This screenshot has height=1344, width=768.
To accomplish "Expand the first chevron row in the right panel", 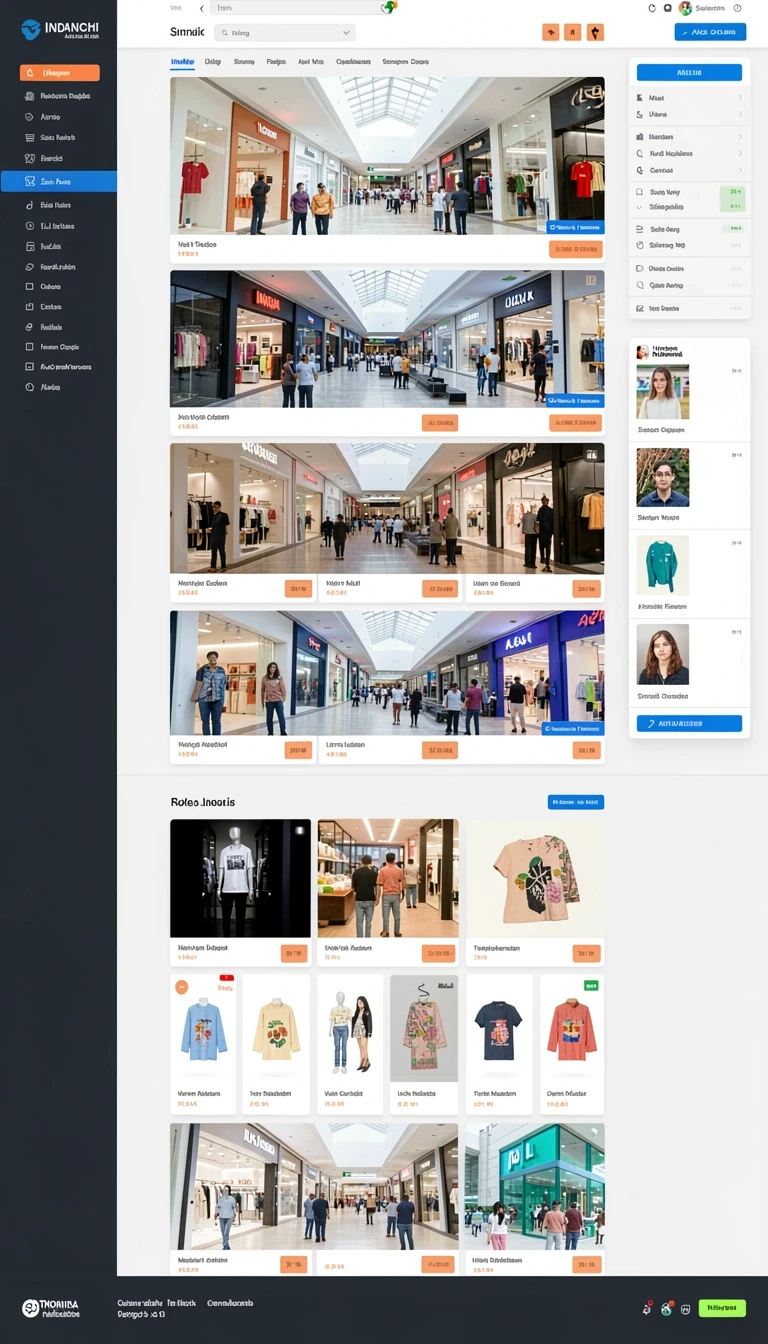I will pyautogui.click(x=689, y=98).
